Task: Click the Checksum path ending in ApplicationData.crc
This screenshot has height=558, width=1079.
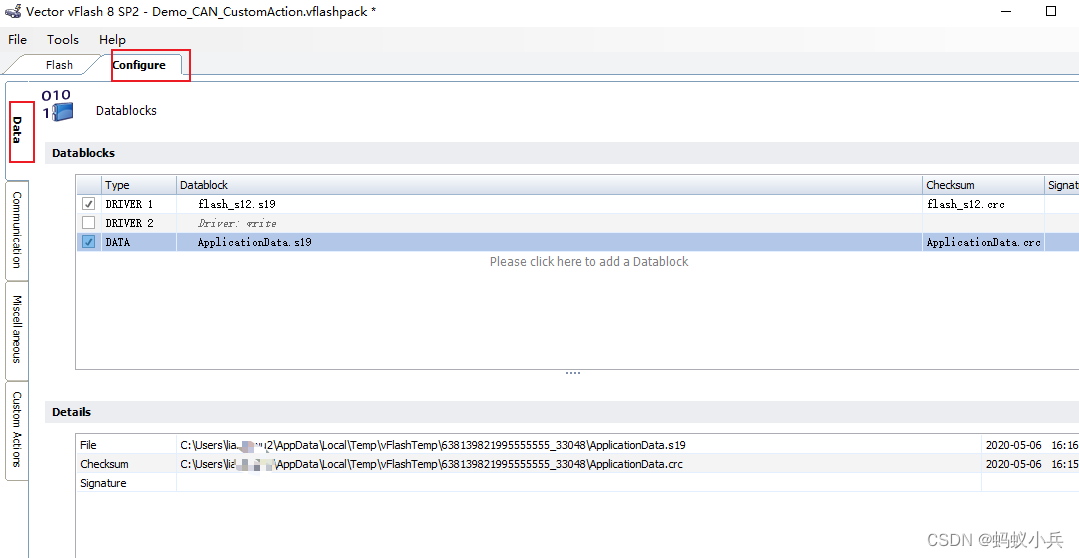Action: pos(431,464)
